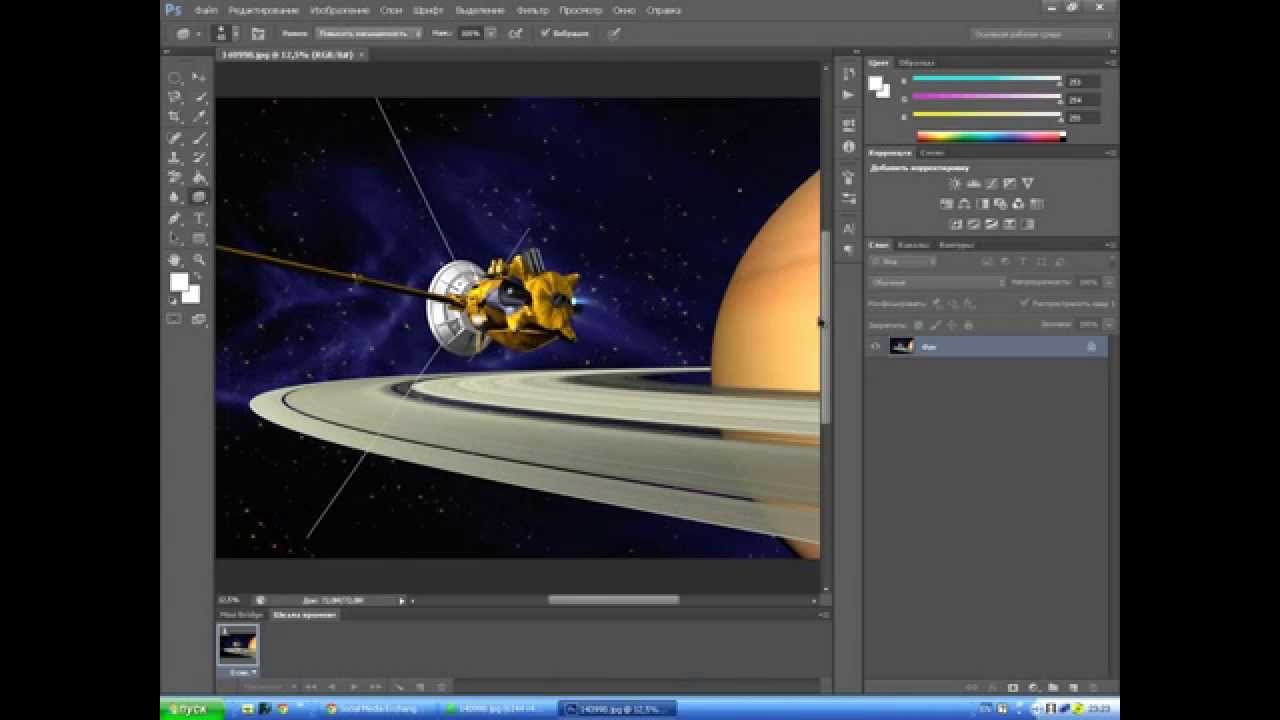
Task: Select the Magic Wand tool
Action: pyautogui.click(x=200, y=97)
